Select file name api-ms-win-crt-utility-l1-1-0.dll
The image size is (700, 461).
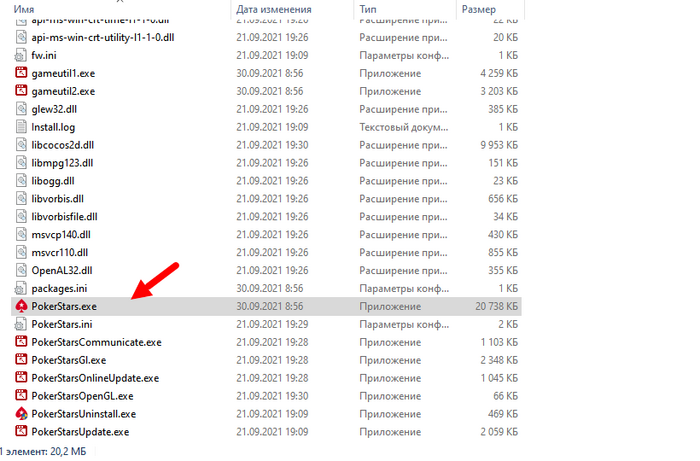(x=103, y=37)
